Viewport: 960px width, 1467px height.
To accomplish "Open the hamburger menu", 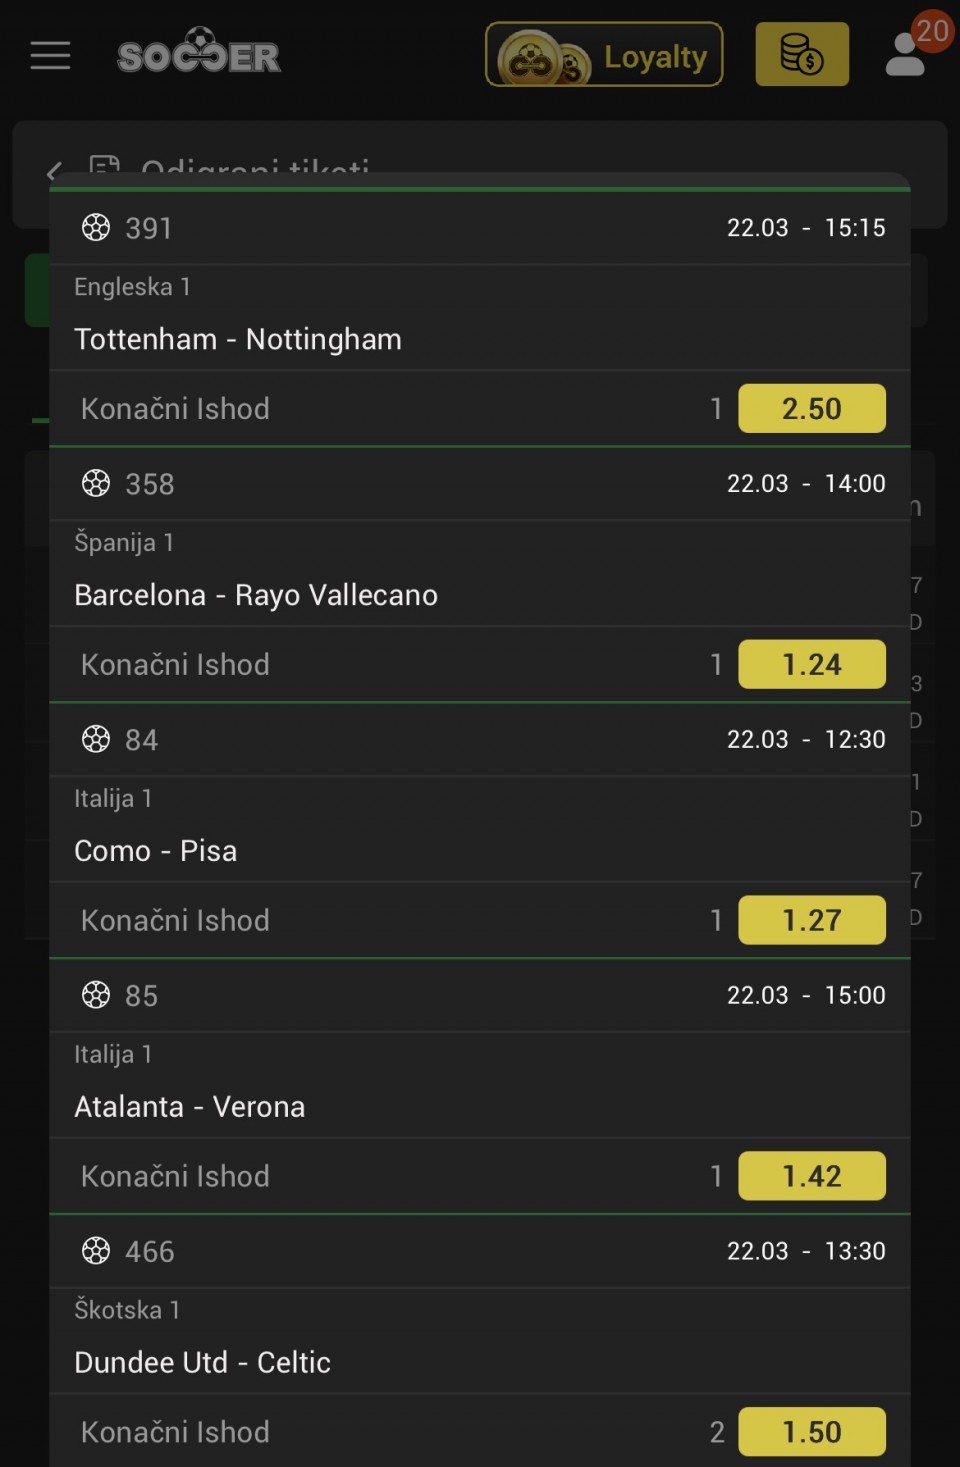I will pos(50,56).
